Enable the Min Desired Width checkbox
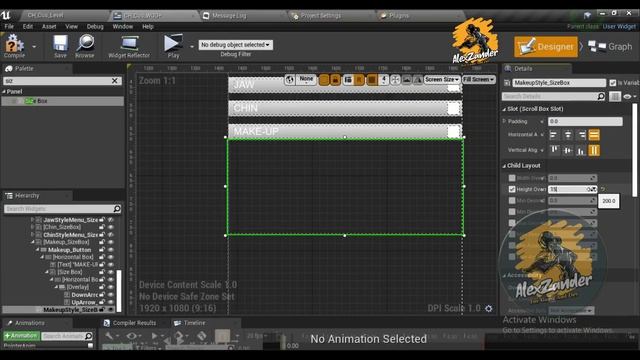 [x=512, y=200]
